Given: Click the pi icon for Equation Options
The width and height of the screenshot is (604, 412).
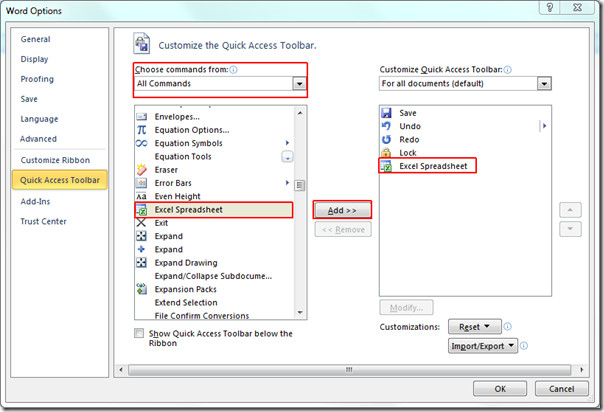Looking at the screenshot, I should point(141,130).
